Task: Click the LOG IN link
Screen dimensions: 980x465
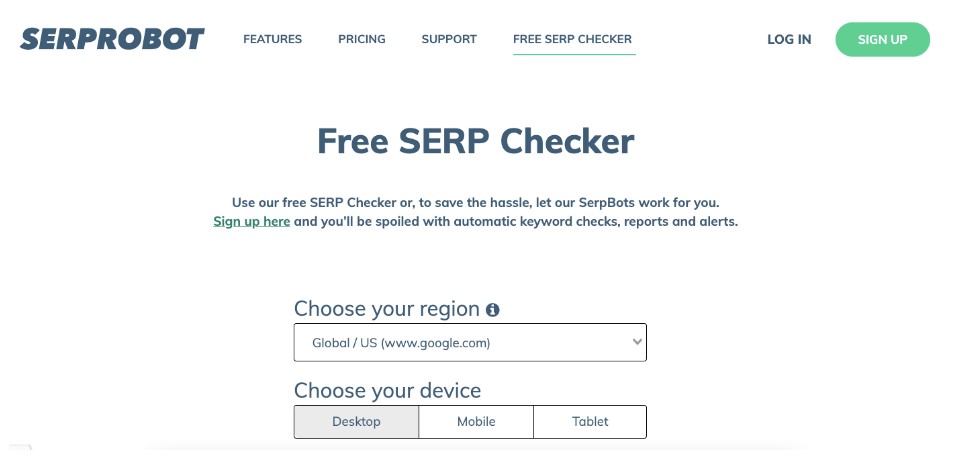Action: point(789,39)
